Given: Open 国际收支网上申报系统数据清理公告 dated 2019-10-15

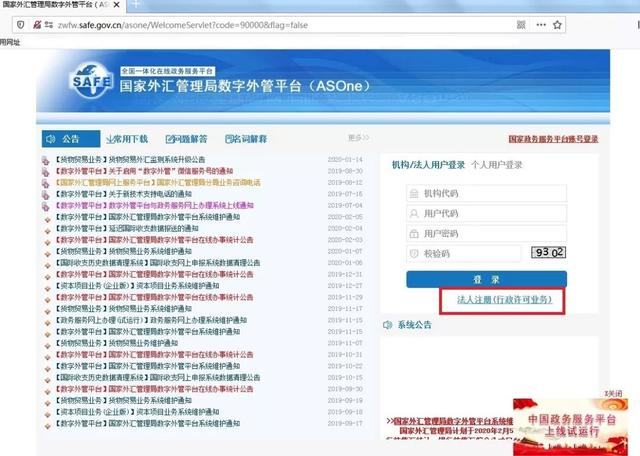Looking at the screenshot, I should (158, 377).
